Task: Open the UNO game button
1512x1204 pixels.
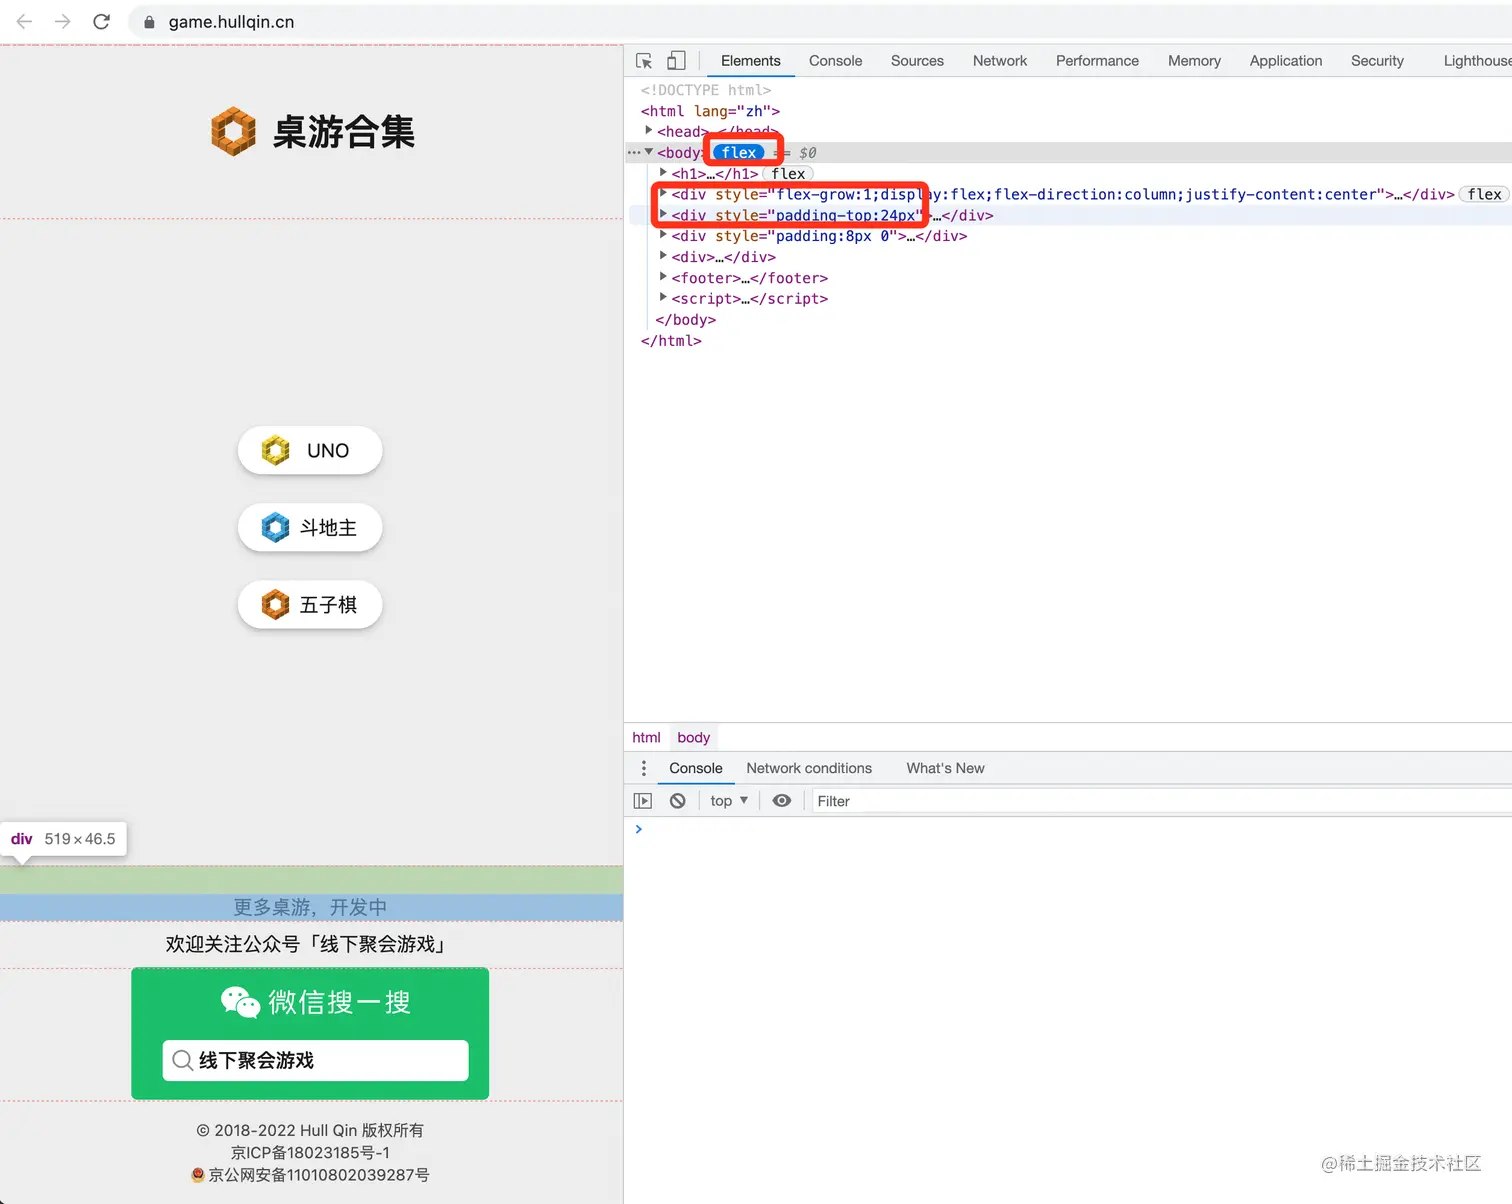Action: (310, 450)
